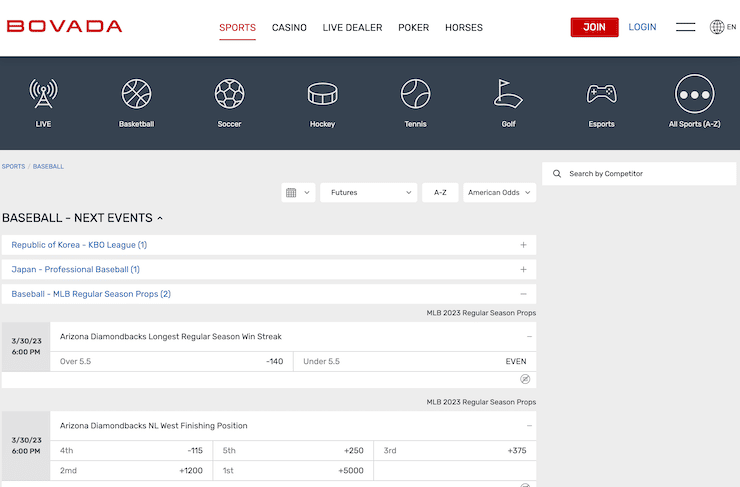Click the Login link
Image resolution: width=740 pixels, height=487 pixels.
642,27
